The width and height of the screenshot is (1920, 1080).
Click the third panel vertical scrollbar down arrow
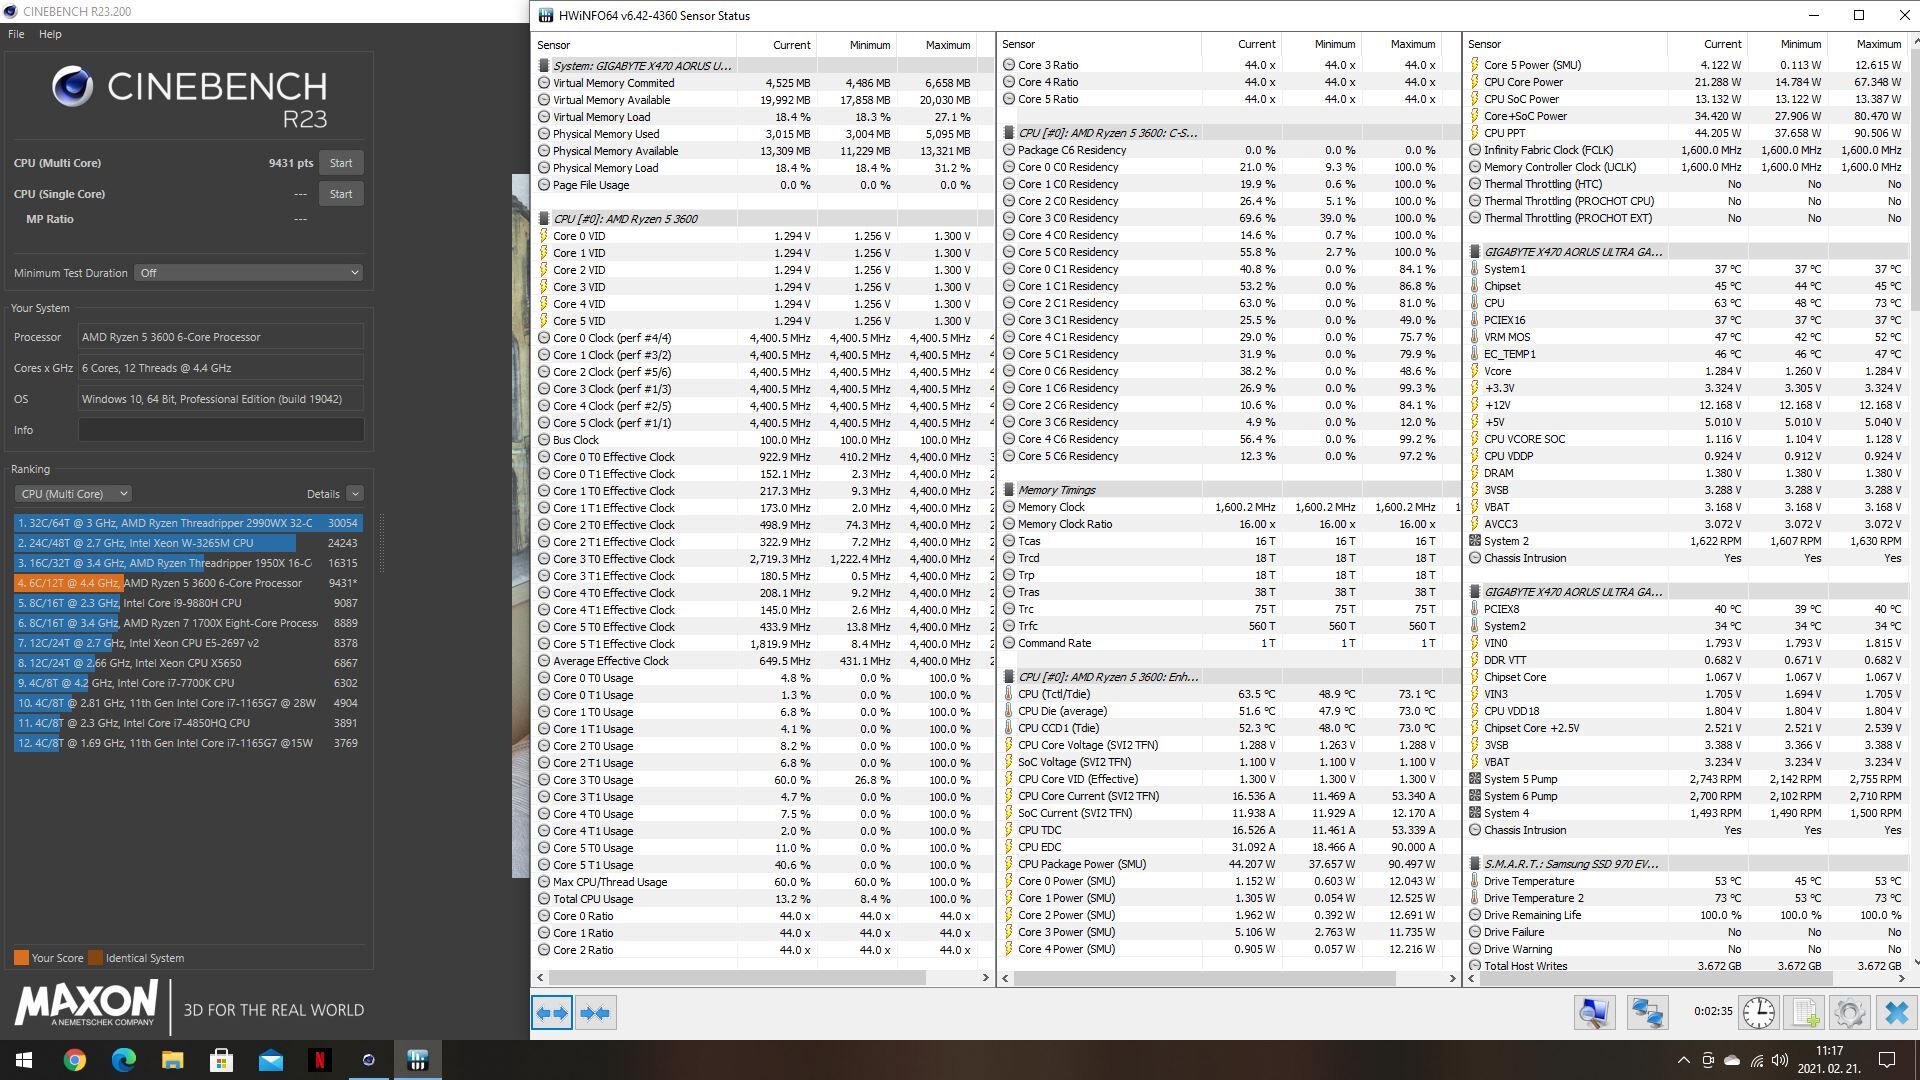point(1915,963)
